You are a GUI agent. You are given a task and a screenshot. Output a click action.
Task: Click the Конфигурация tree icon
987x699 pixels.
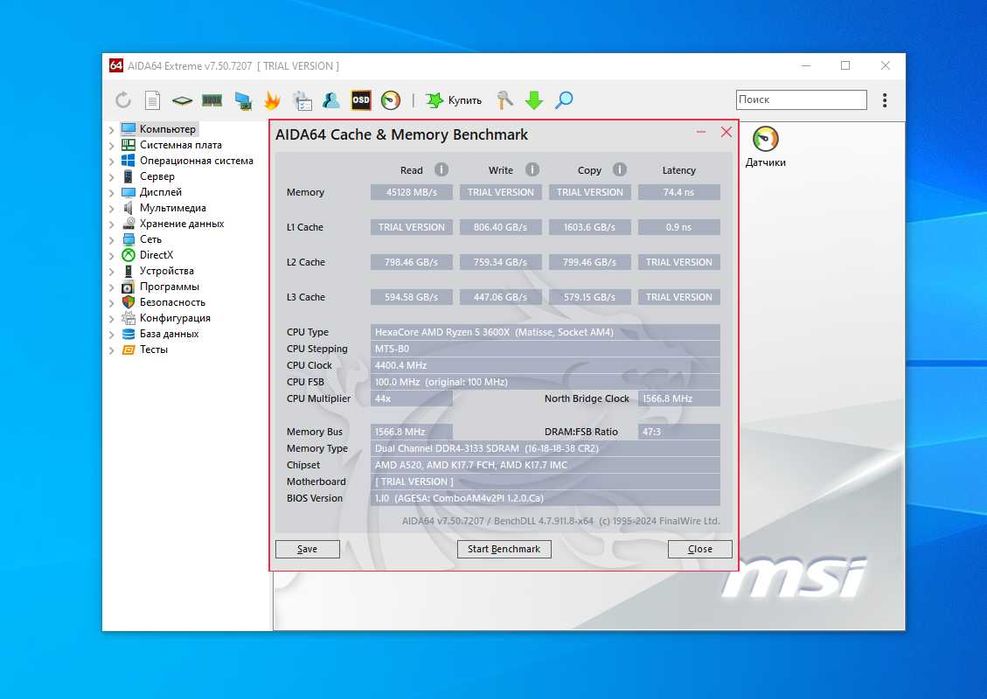[x=128, y=318]
